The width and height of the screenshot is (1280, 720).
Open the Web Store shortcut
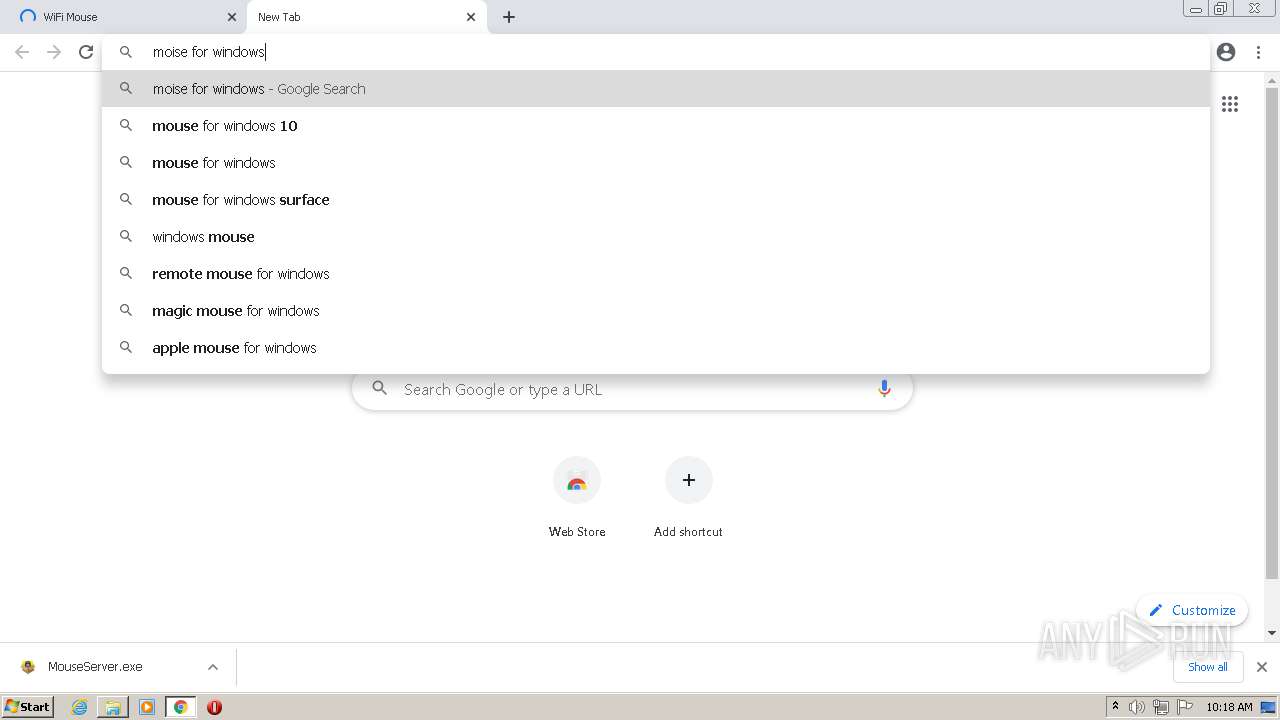click(x=577, y=497)
